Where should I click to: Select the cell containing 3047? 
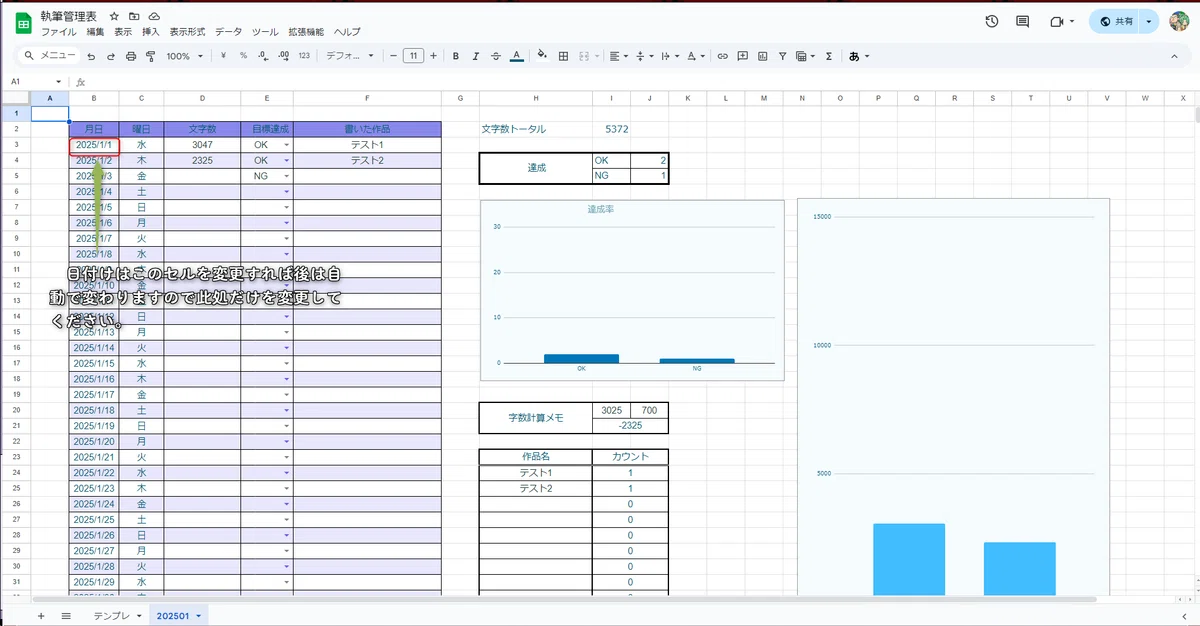[x=202, y=145]
